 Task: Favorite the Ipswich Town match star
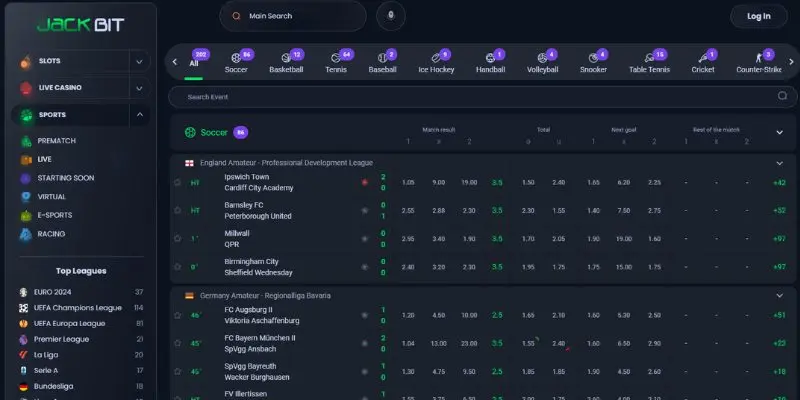(177, 182)
